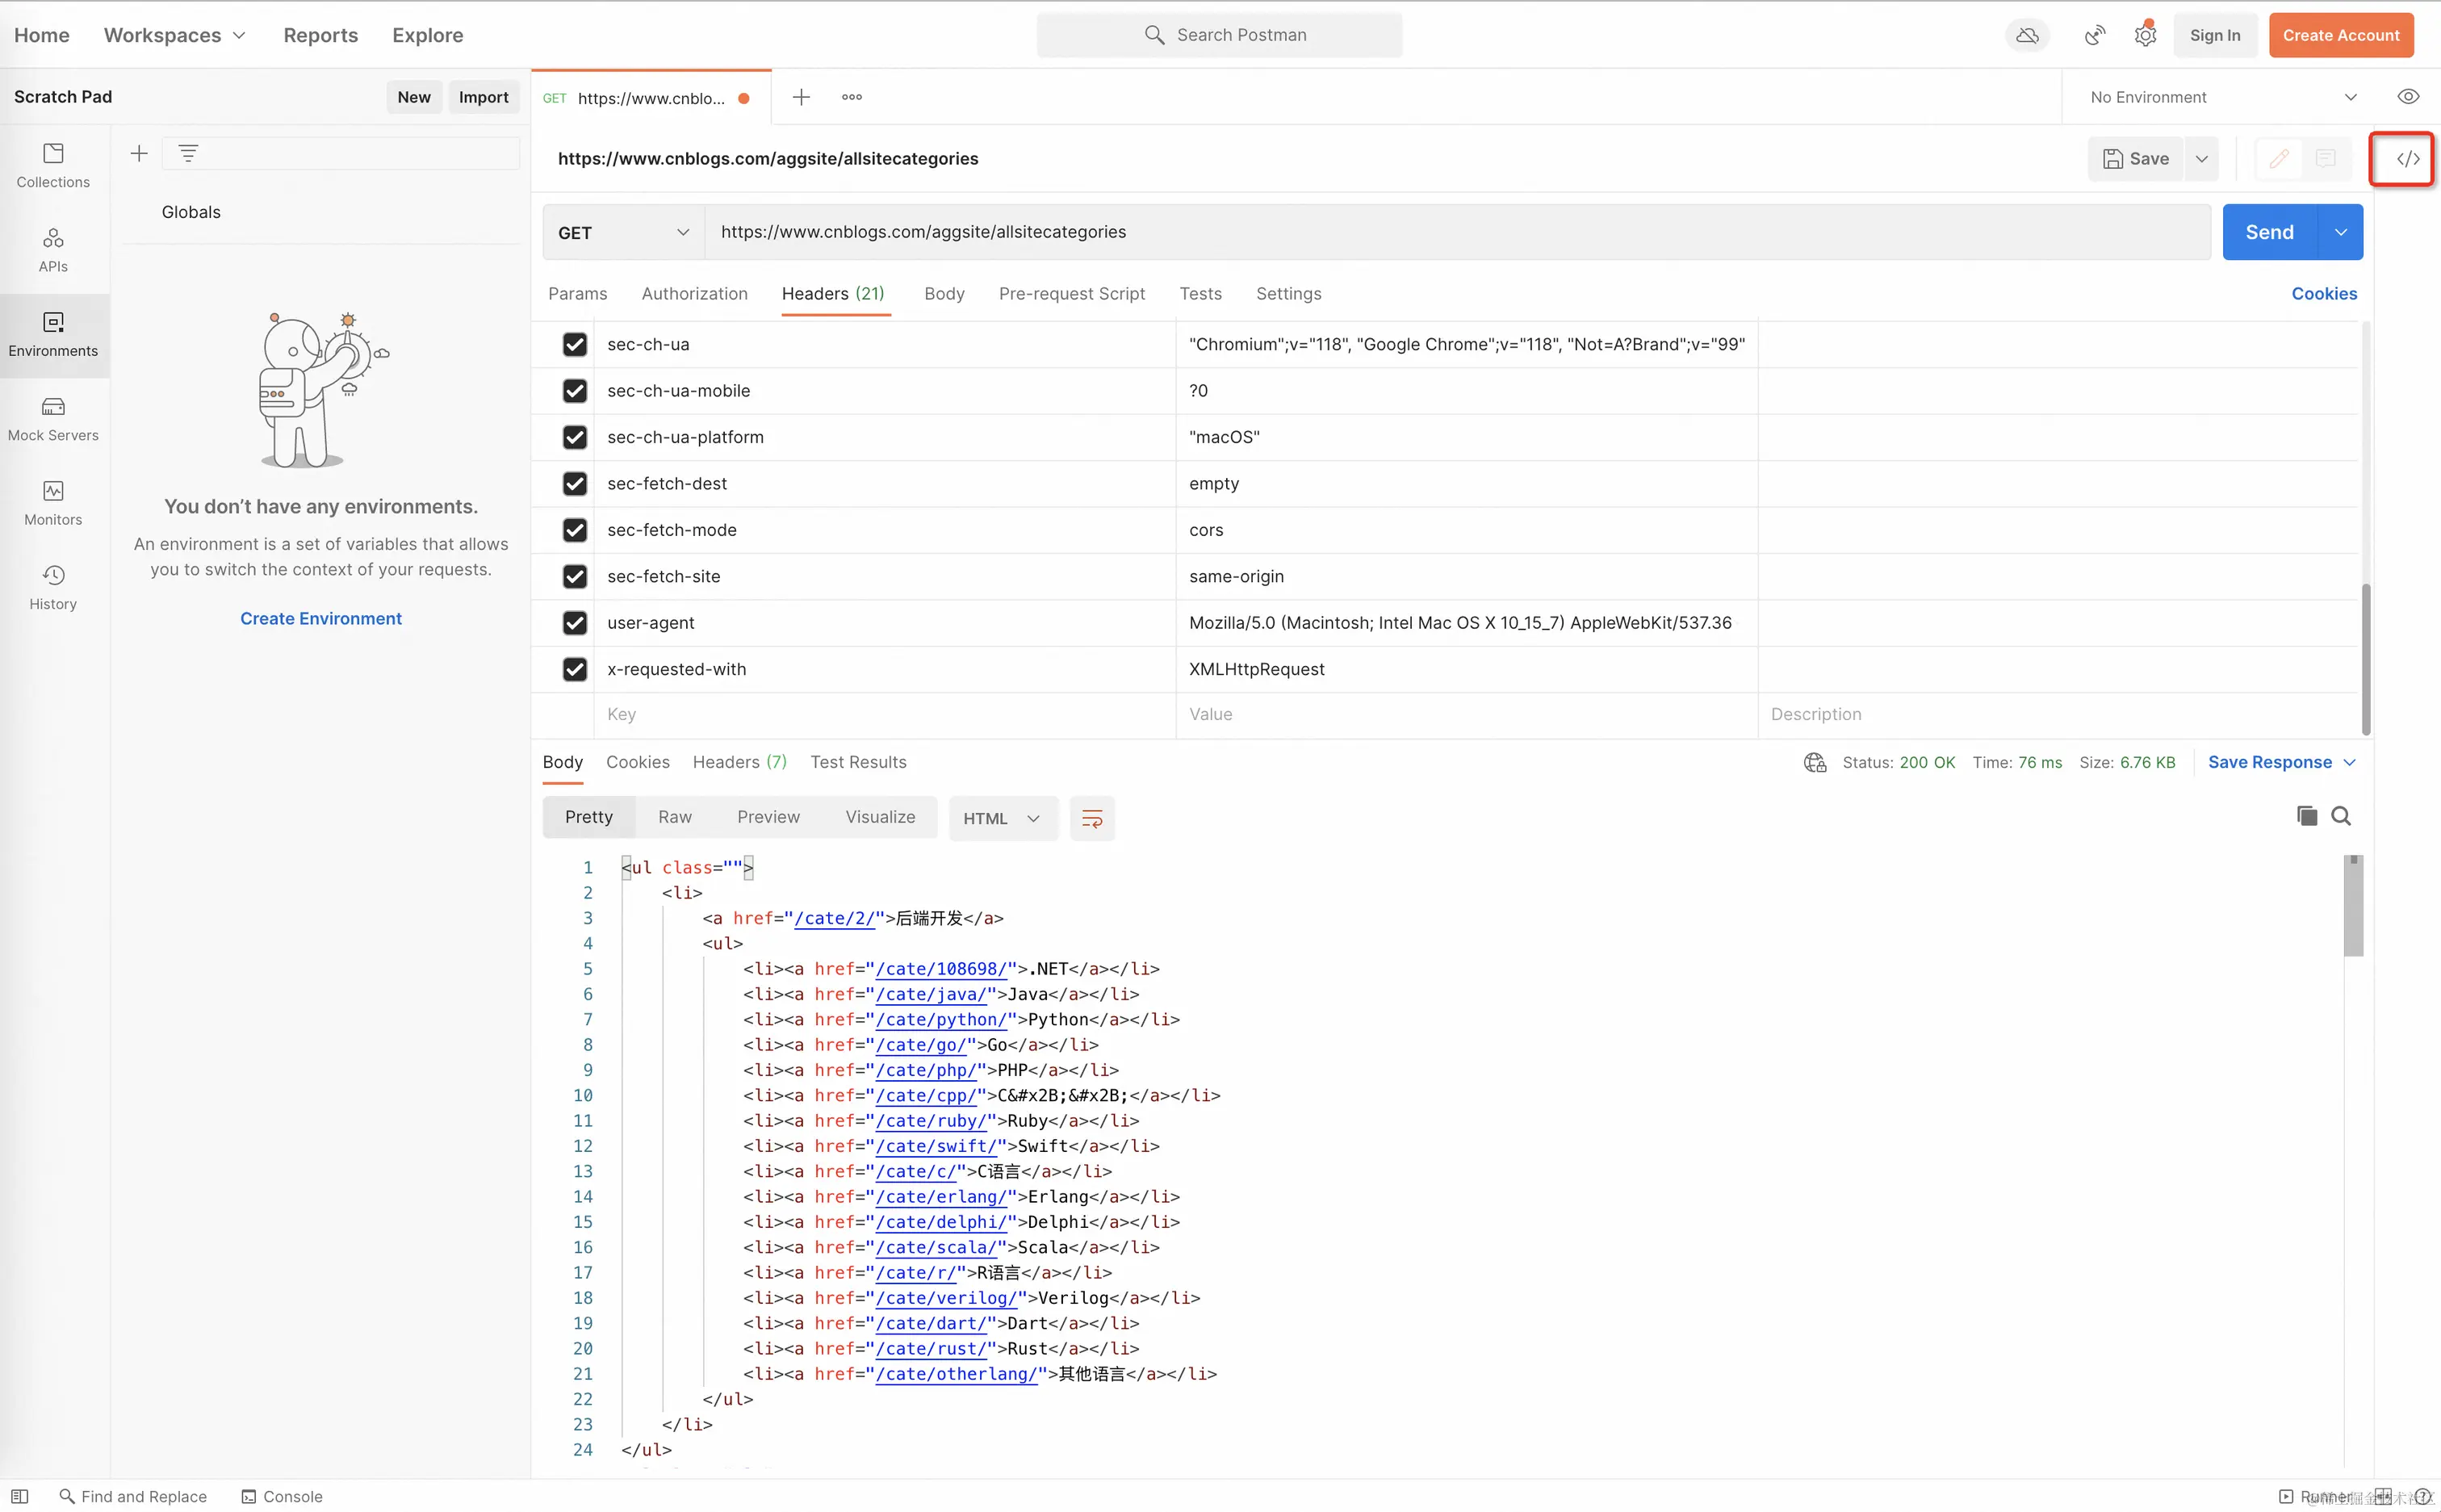Open the History sidebar panel

tap(53, 587)
